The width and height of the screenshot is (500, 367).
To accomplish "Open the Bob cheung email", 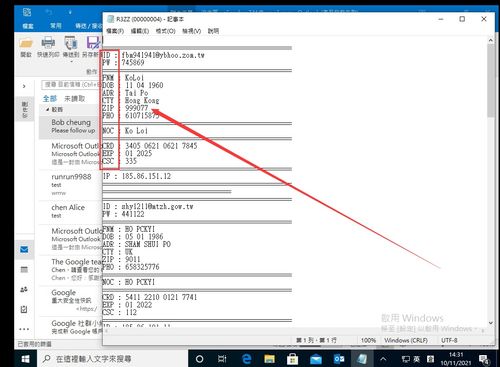I will pyautogui.click(x=71, y=126).
